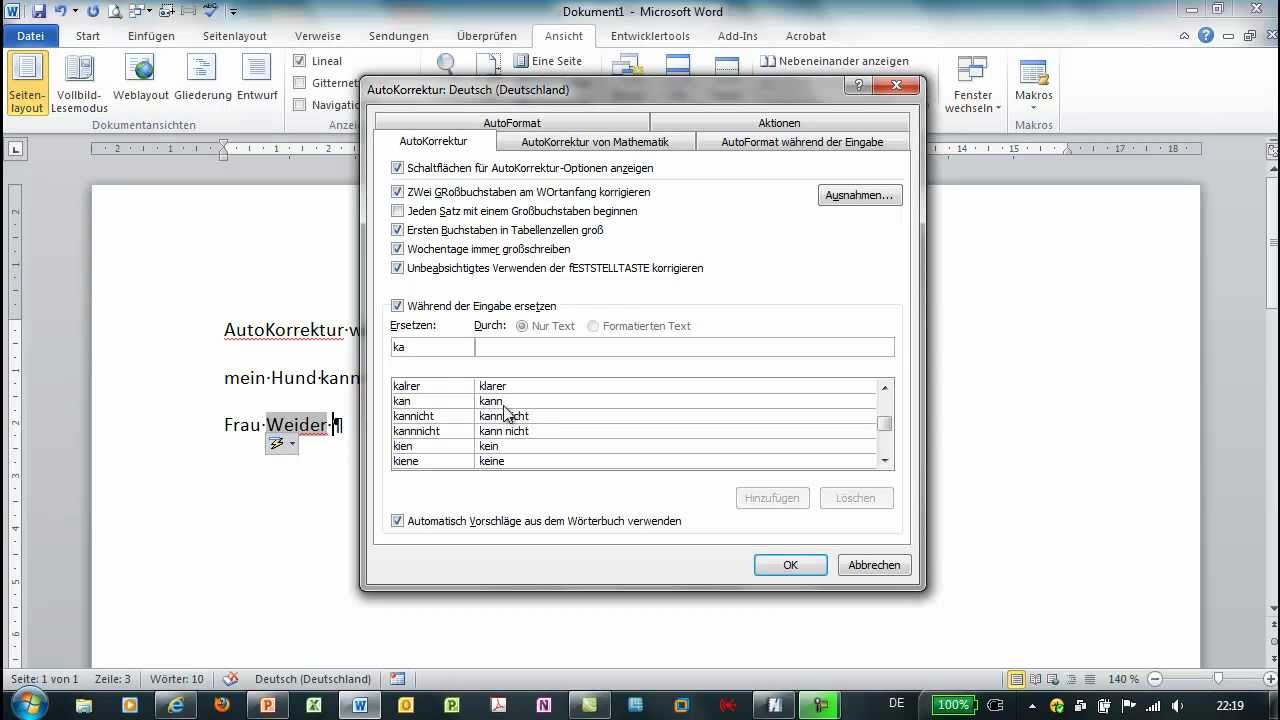This screenshot has width=1280, height=720.
Task: Toggle Navigationsbereich checkbox in ribbon
Action: pyautogui.click(x=299, y=105)
